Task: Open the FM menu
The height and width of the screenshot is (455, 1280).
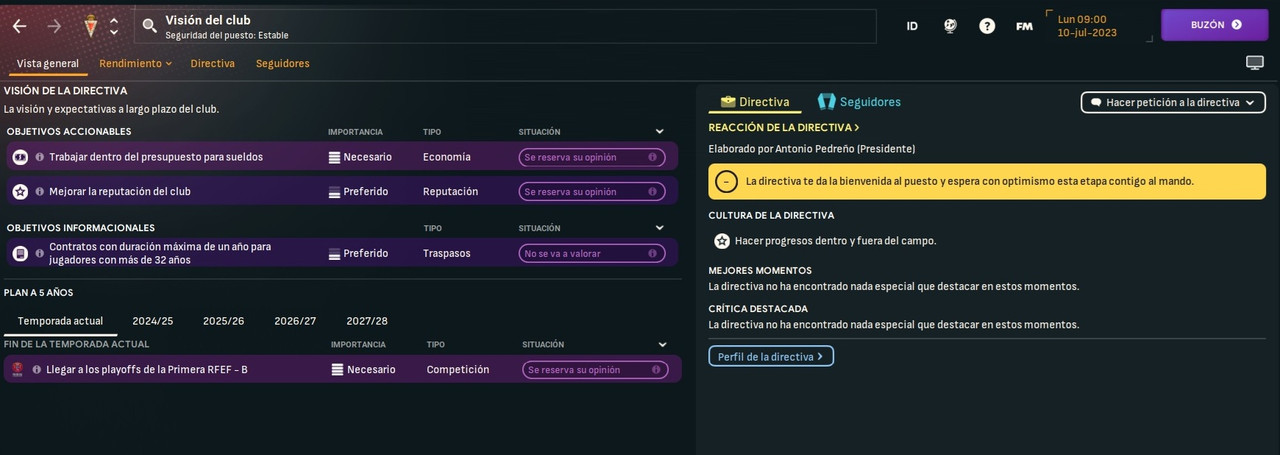Action: [1024, 26]
